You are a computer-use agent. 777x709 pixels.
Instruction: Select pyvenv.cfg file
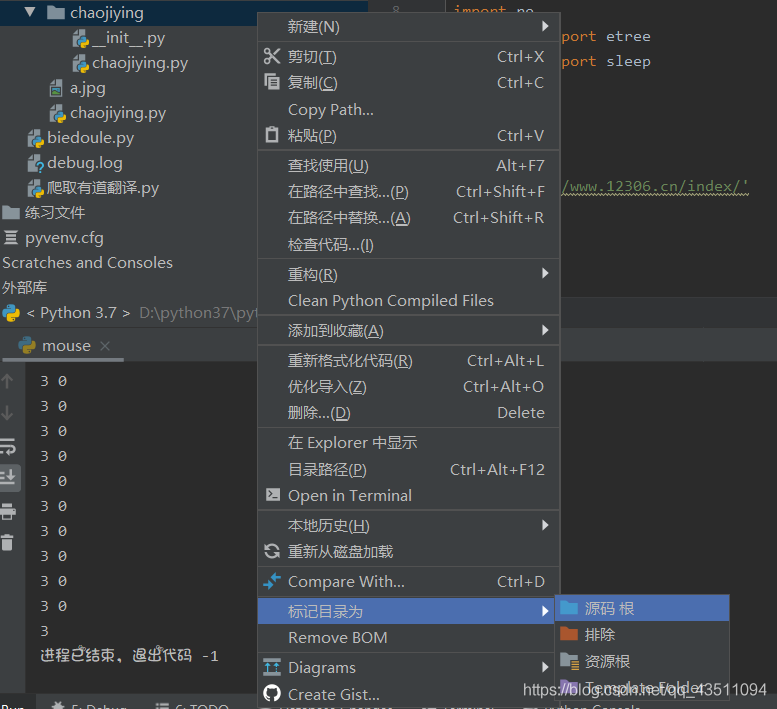[x=54, y=238]
